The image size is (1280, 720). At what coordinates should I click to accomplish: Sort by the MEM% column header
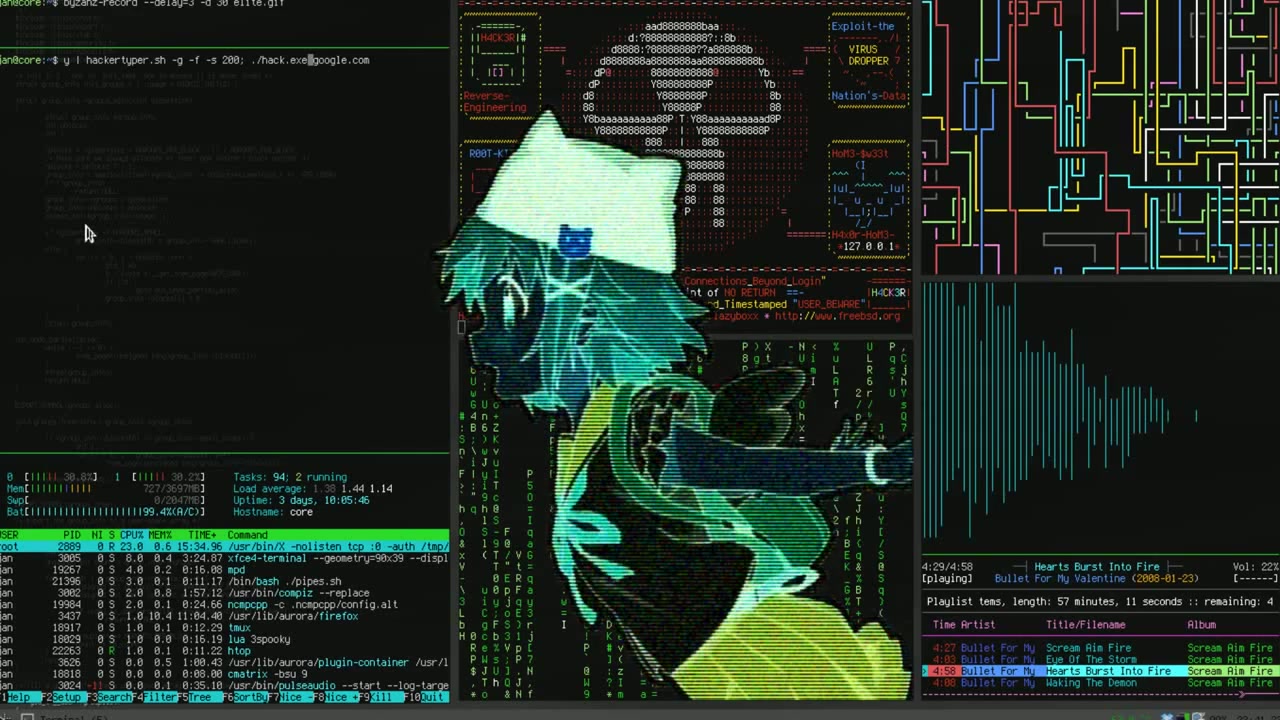click(x=160, y=535)
